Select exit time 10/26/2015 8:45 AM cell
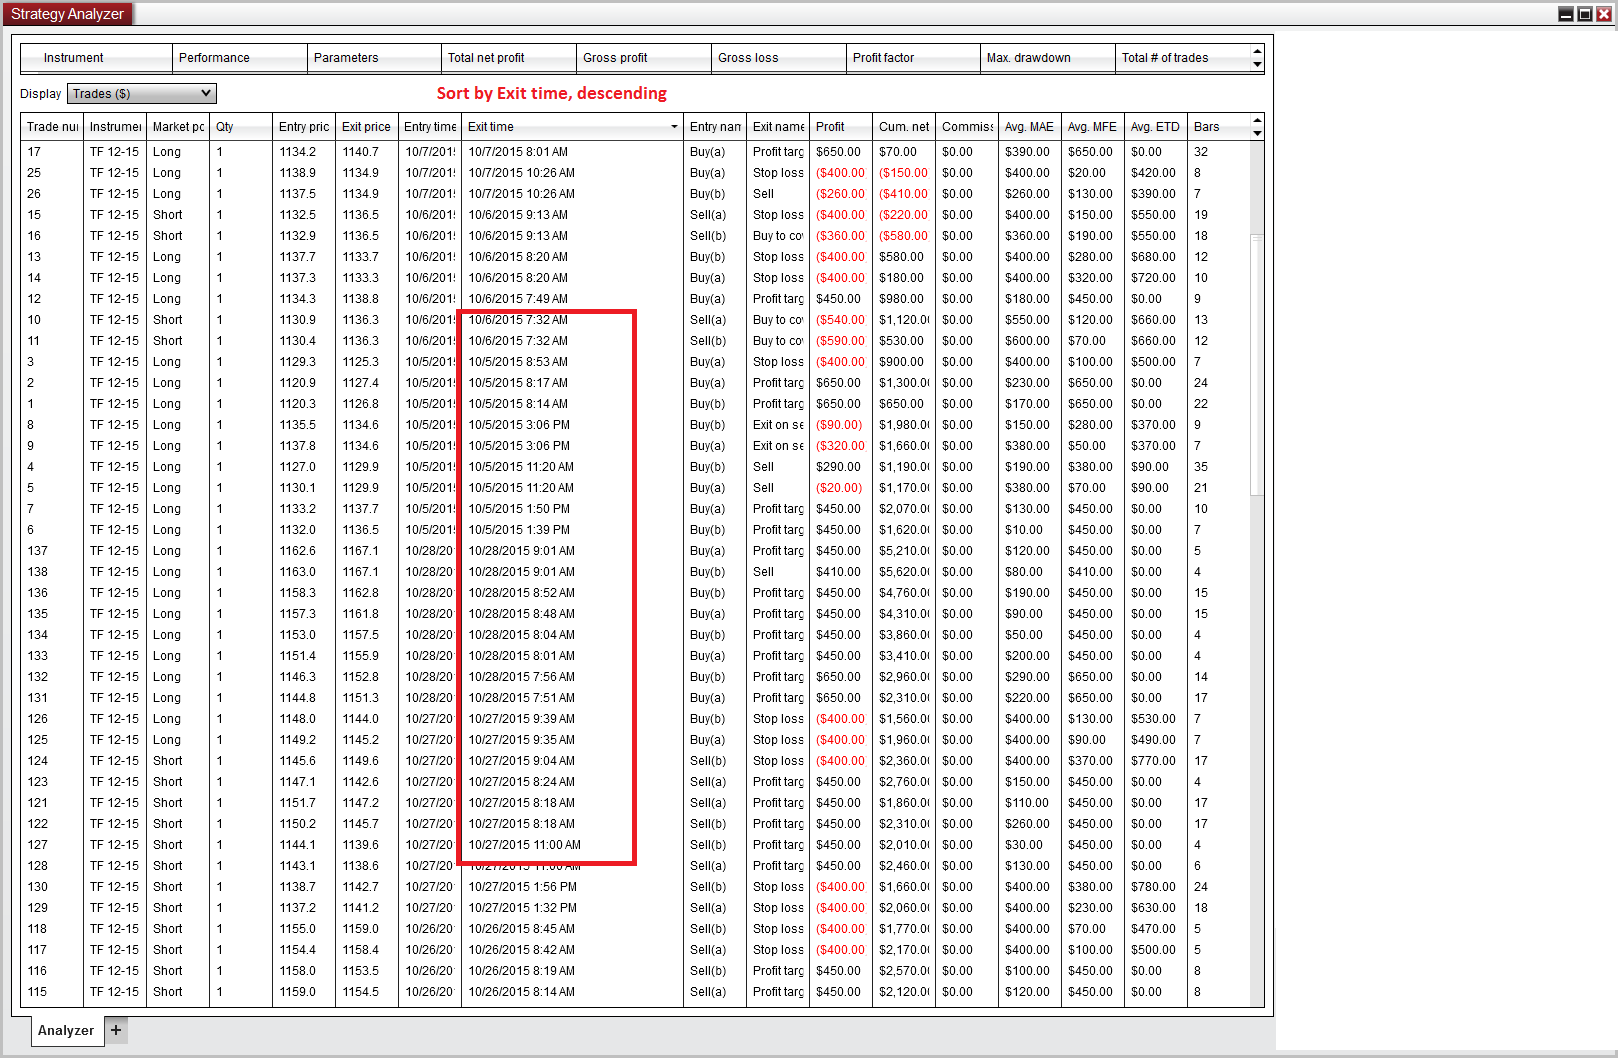The width and height of the screenshot is (1618, 1058). coord(572,929)
